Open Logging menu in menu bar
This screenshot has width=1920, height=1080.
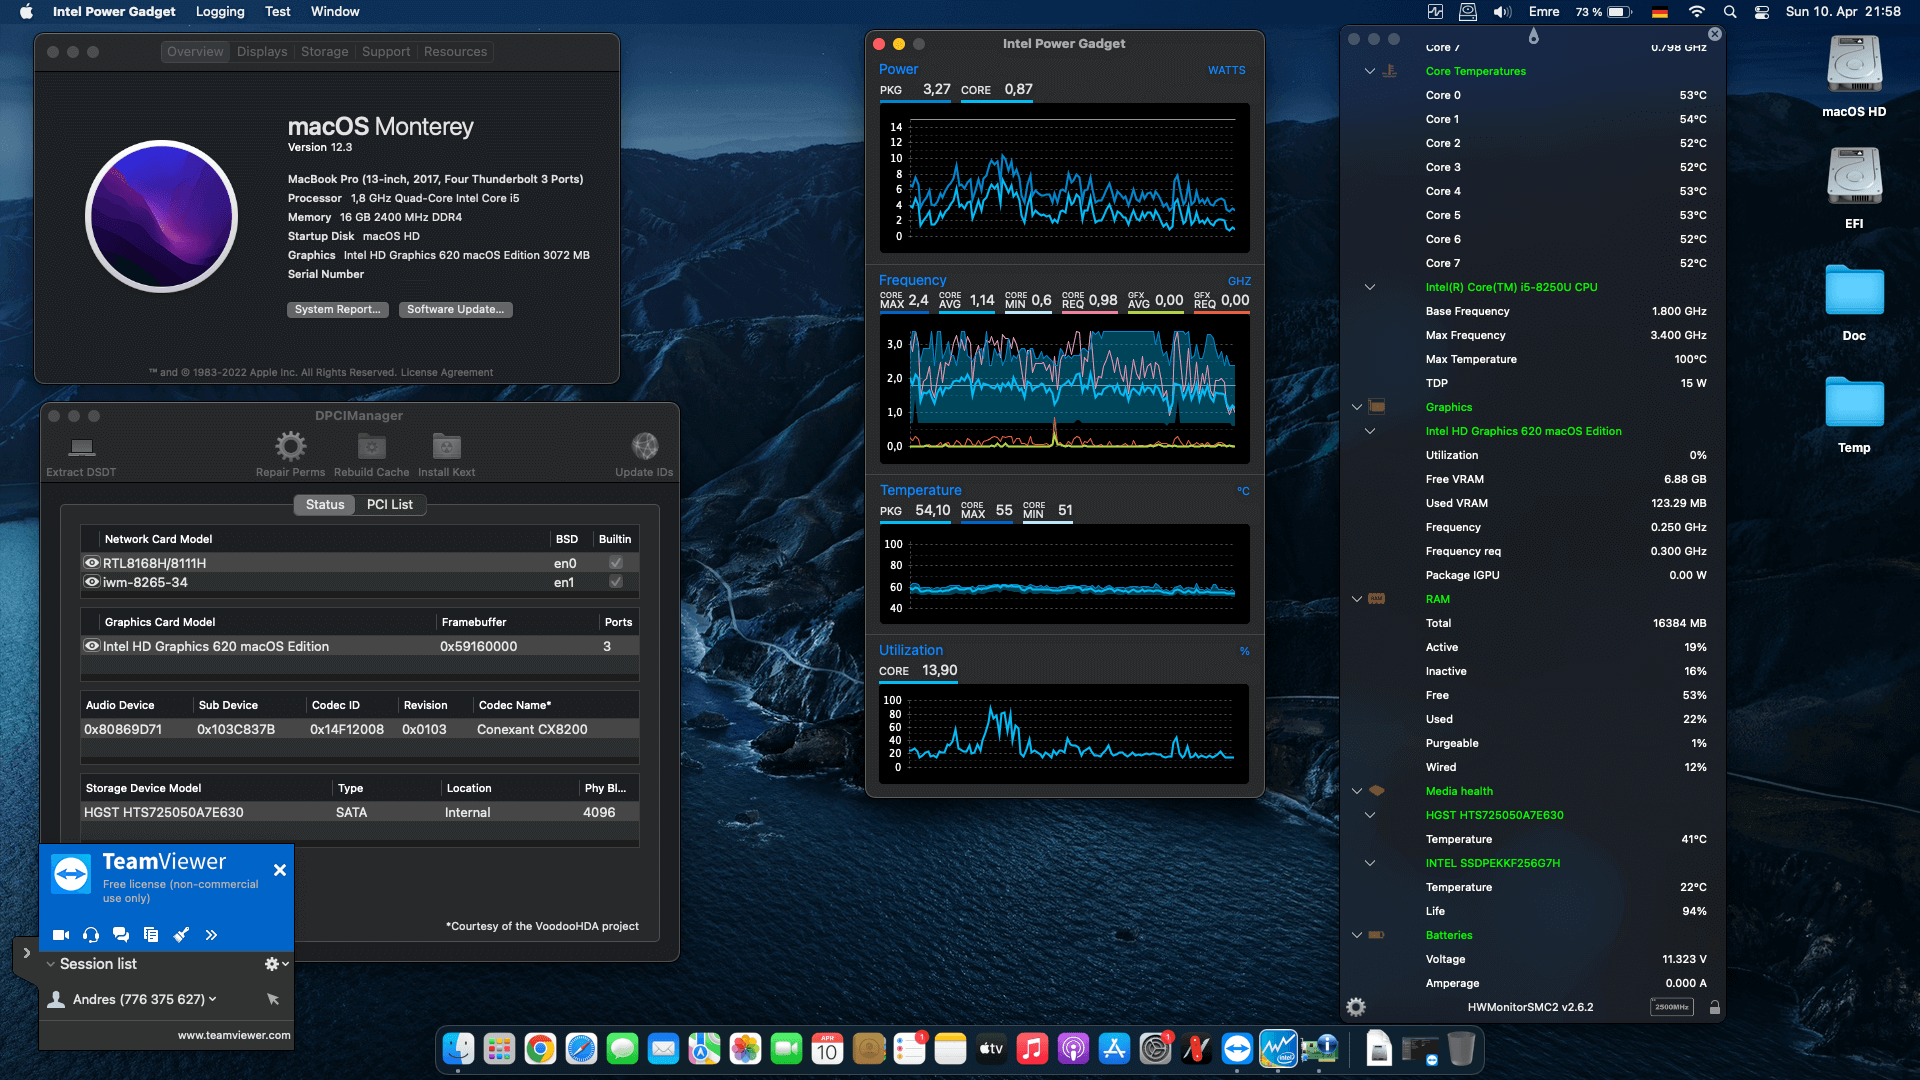tap(220, 11)
